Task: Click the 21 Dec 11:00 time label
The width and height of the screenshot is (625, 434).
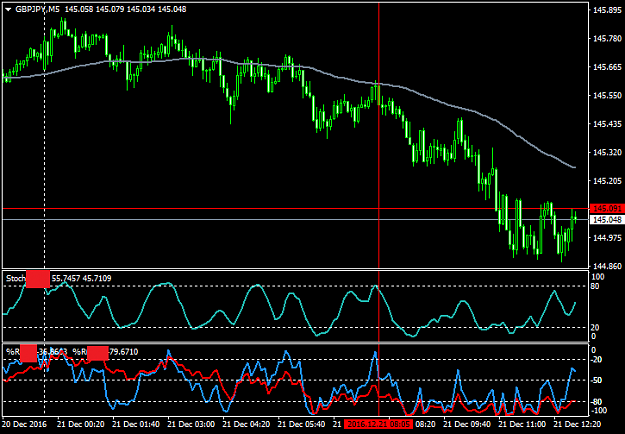Action: pos(523,424)
